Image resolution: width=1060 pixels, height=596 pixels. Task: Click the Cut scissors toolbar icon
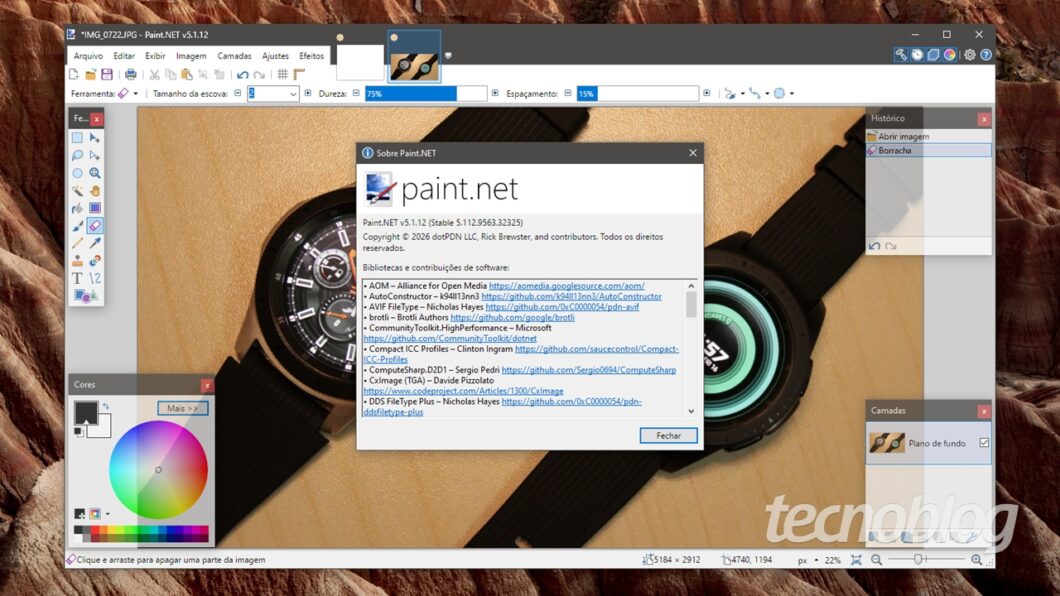[x=155, y=74]
